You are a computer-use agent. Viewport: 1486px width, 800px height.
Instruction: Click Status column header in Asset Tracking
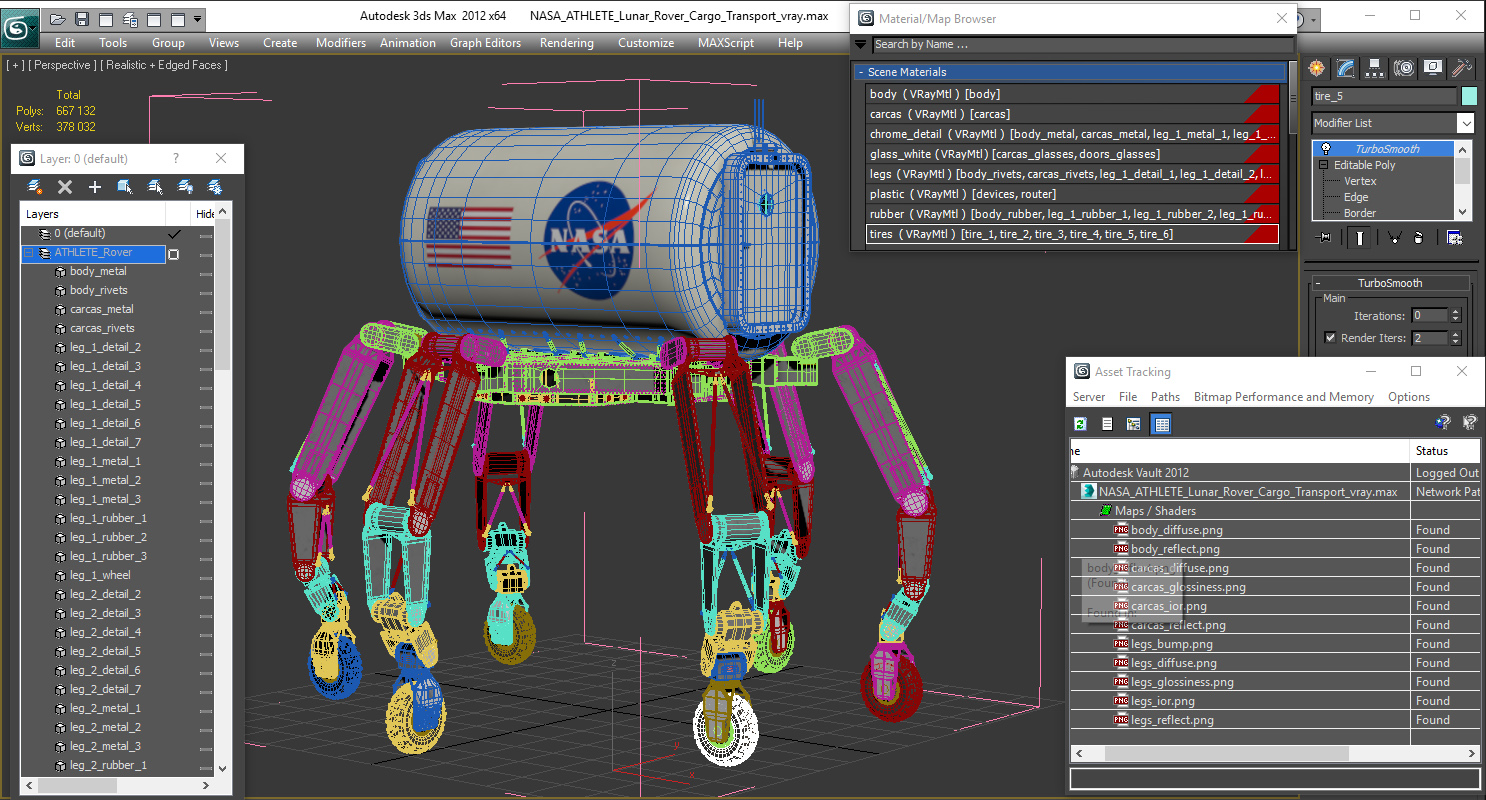[x=1445, y=451]
